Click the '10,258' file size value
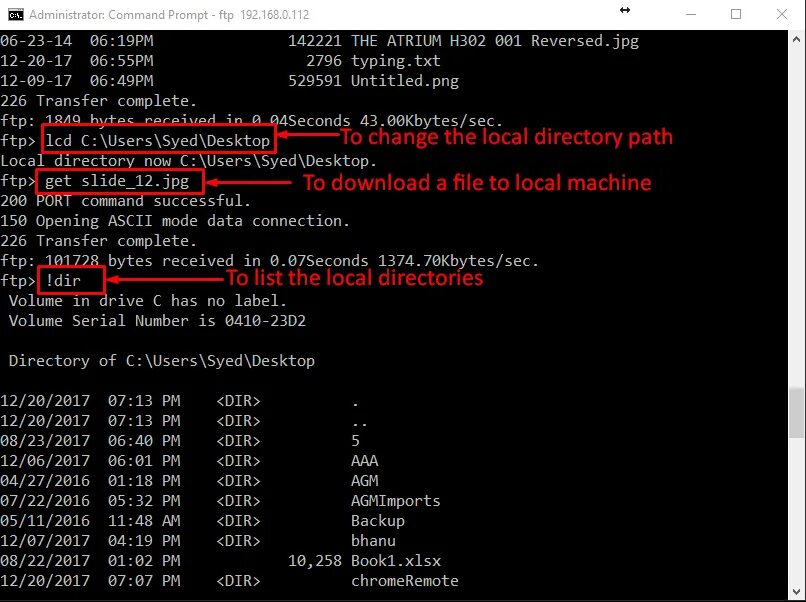Image resolution: width=806 pixels, height=602 pixels. click(x=315, y=561)
